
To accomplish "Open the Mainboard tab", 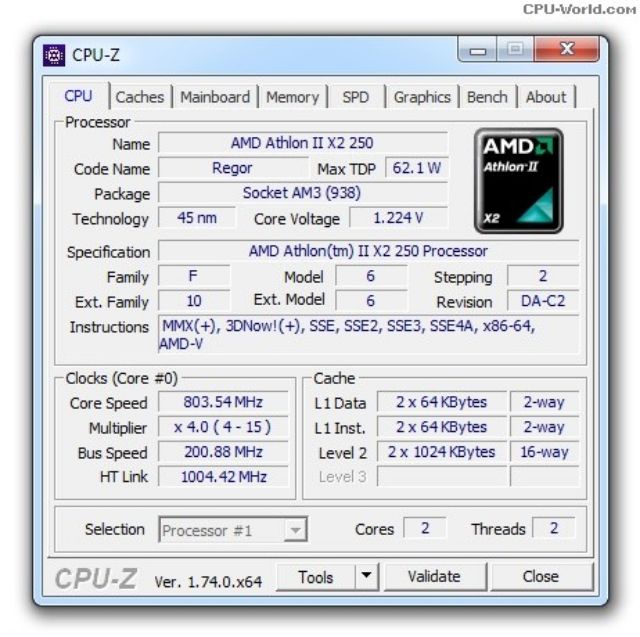I will (215, 97).
